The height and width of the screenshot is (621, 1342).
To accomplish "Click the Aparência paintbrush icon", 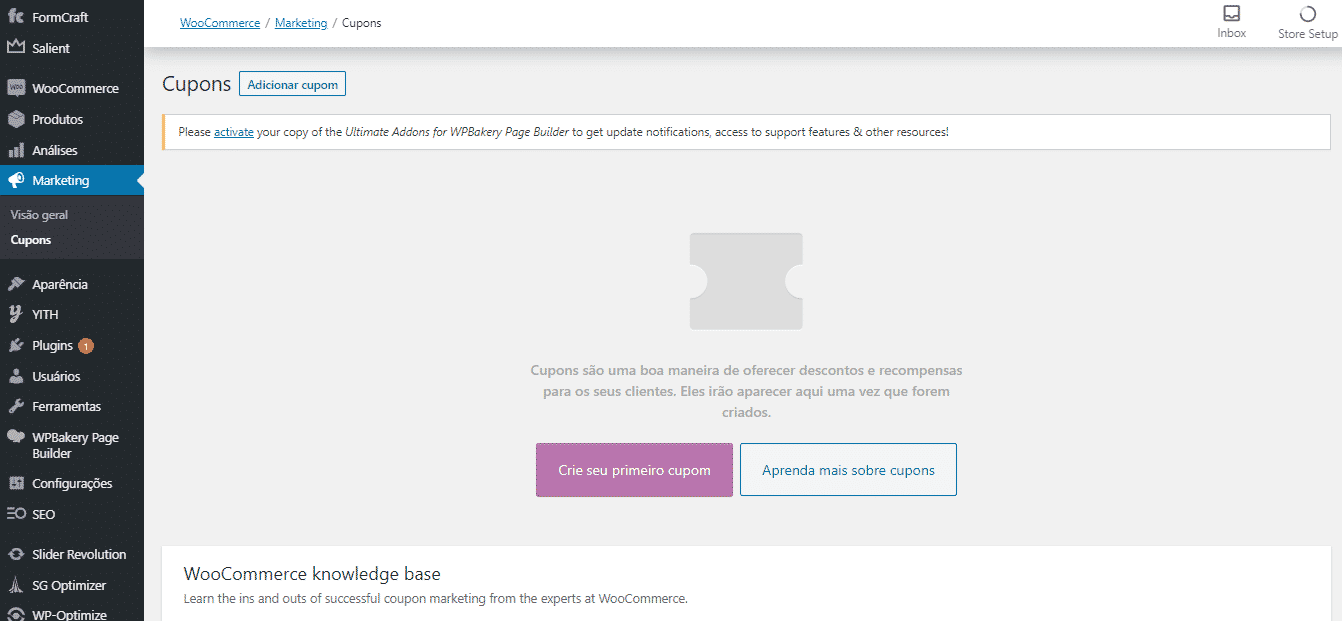I will pyautogui.click(x=16, y=284).
